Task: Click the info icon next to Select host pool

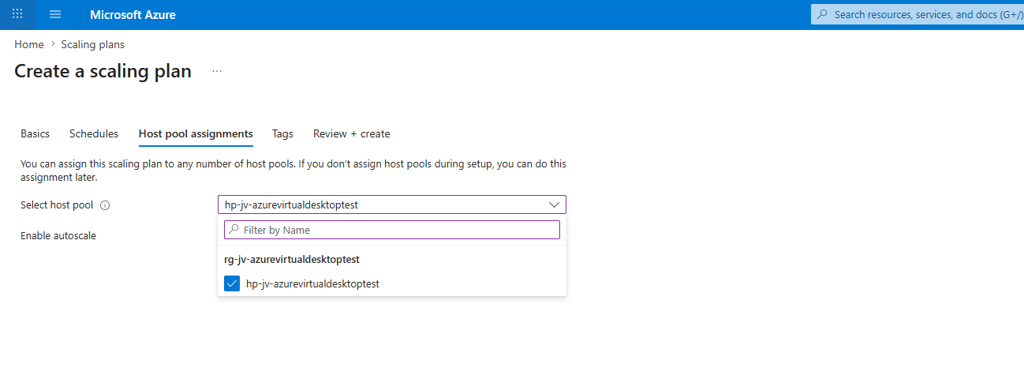Action: (106, 205)
